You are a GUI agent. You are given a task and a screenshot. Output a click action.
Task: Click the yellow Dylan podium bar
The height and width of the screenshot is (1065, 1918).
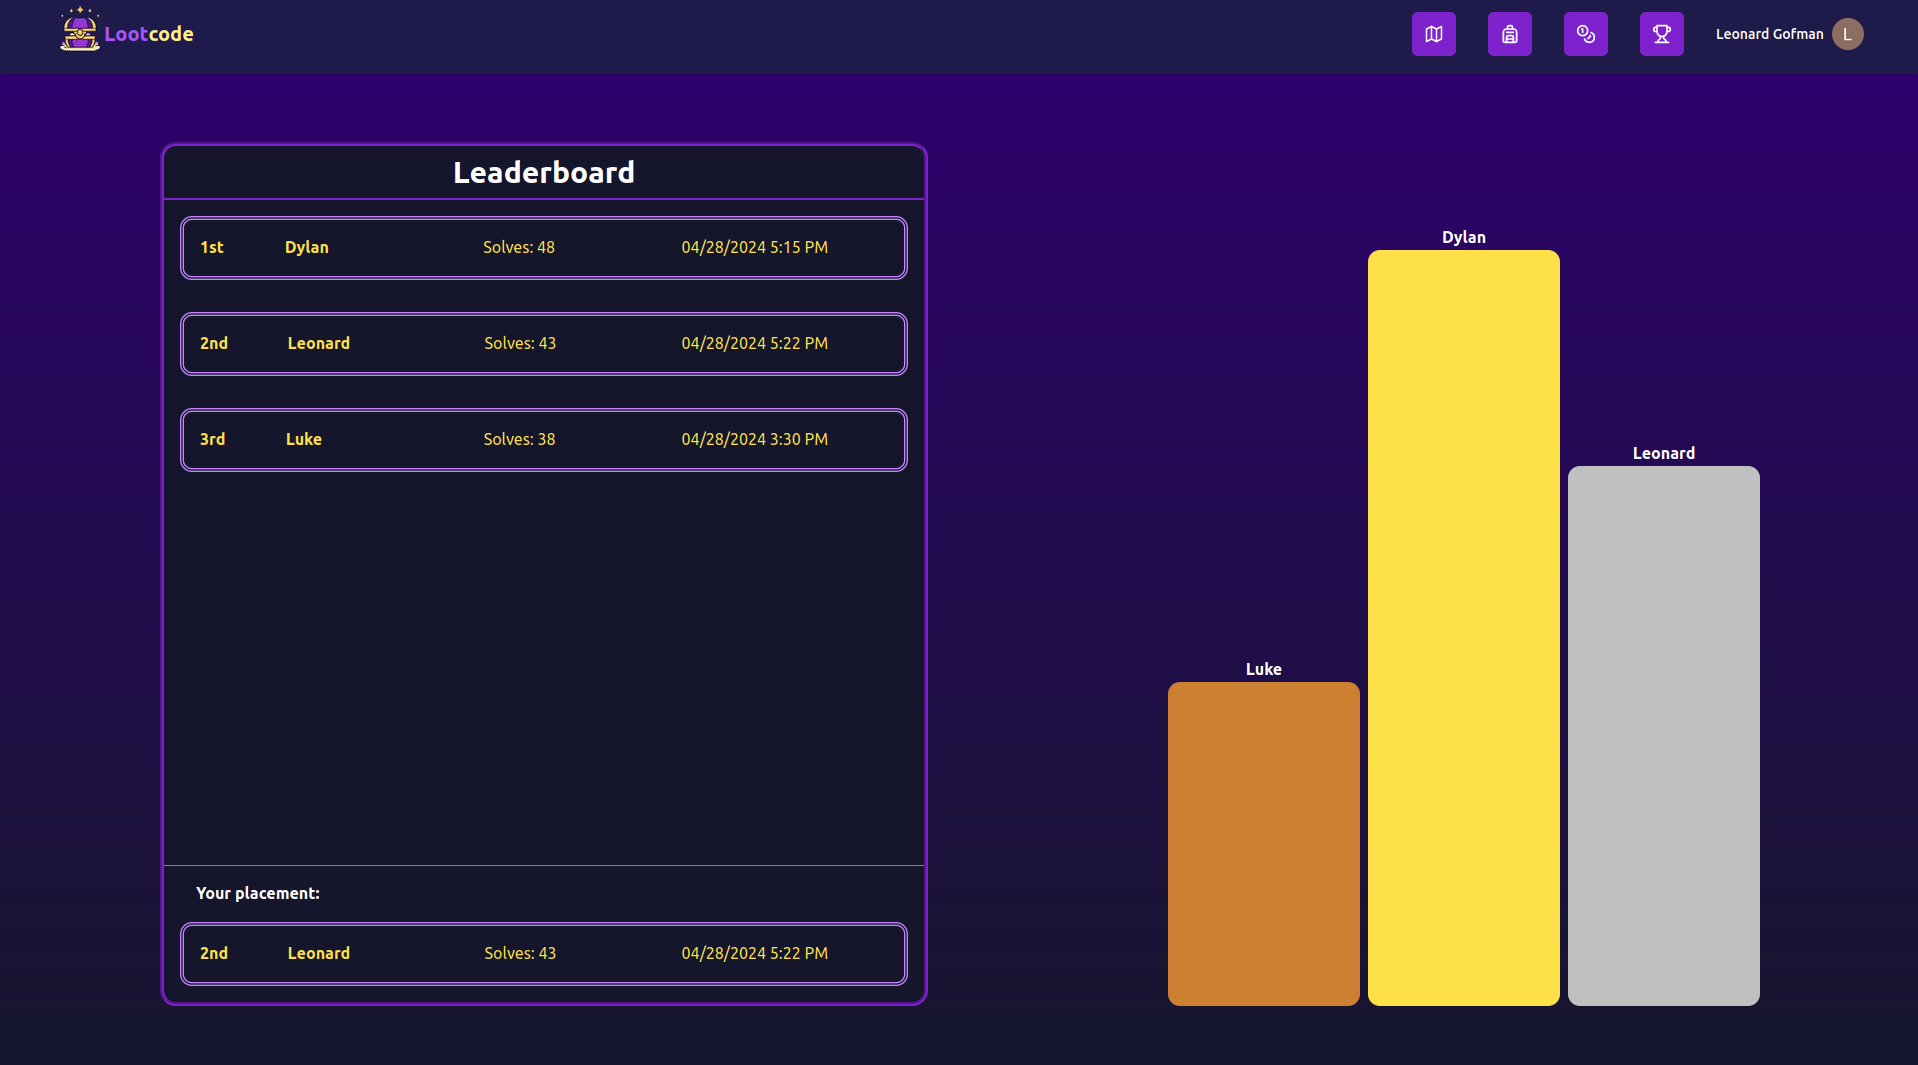tap(1464, 628)
